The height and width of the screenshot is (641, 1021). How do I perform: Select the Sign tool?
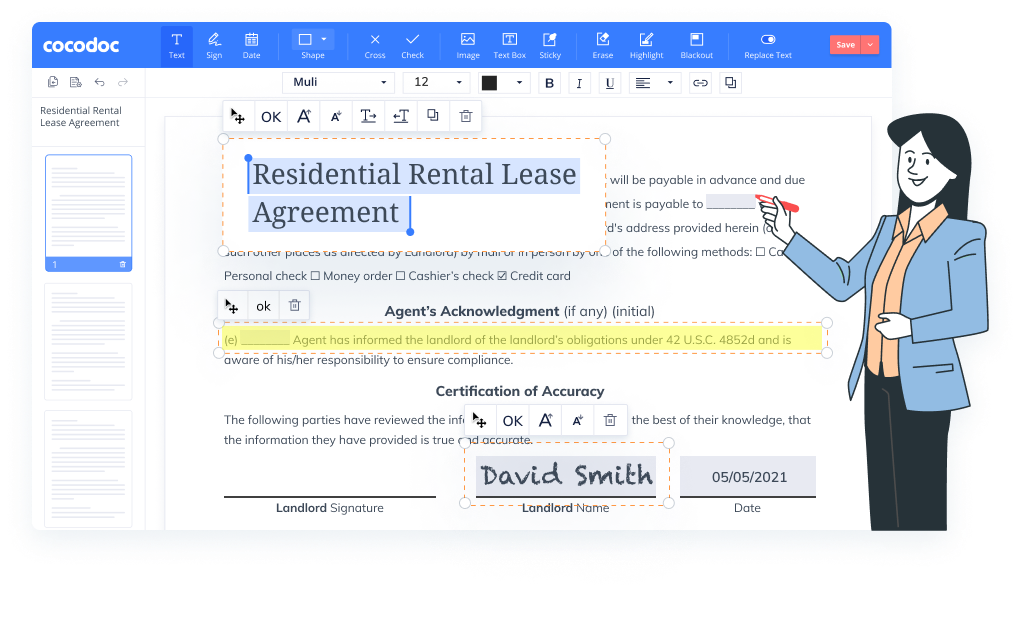tap(214, 45)
